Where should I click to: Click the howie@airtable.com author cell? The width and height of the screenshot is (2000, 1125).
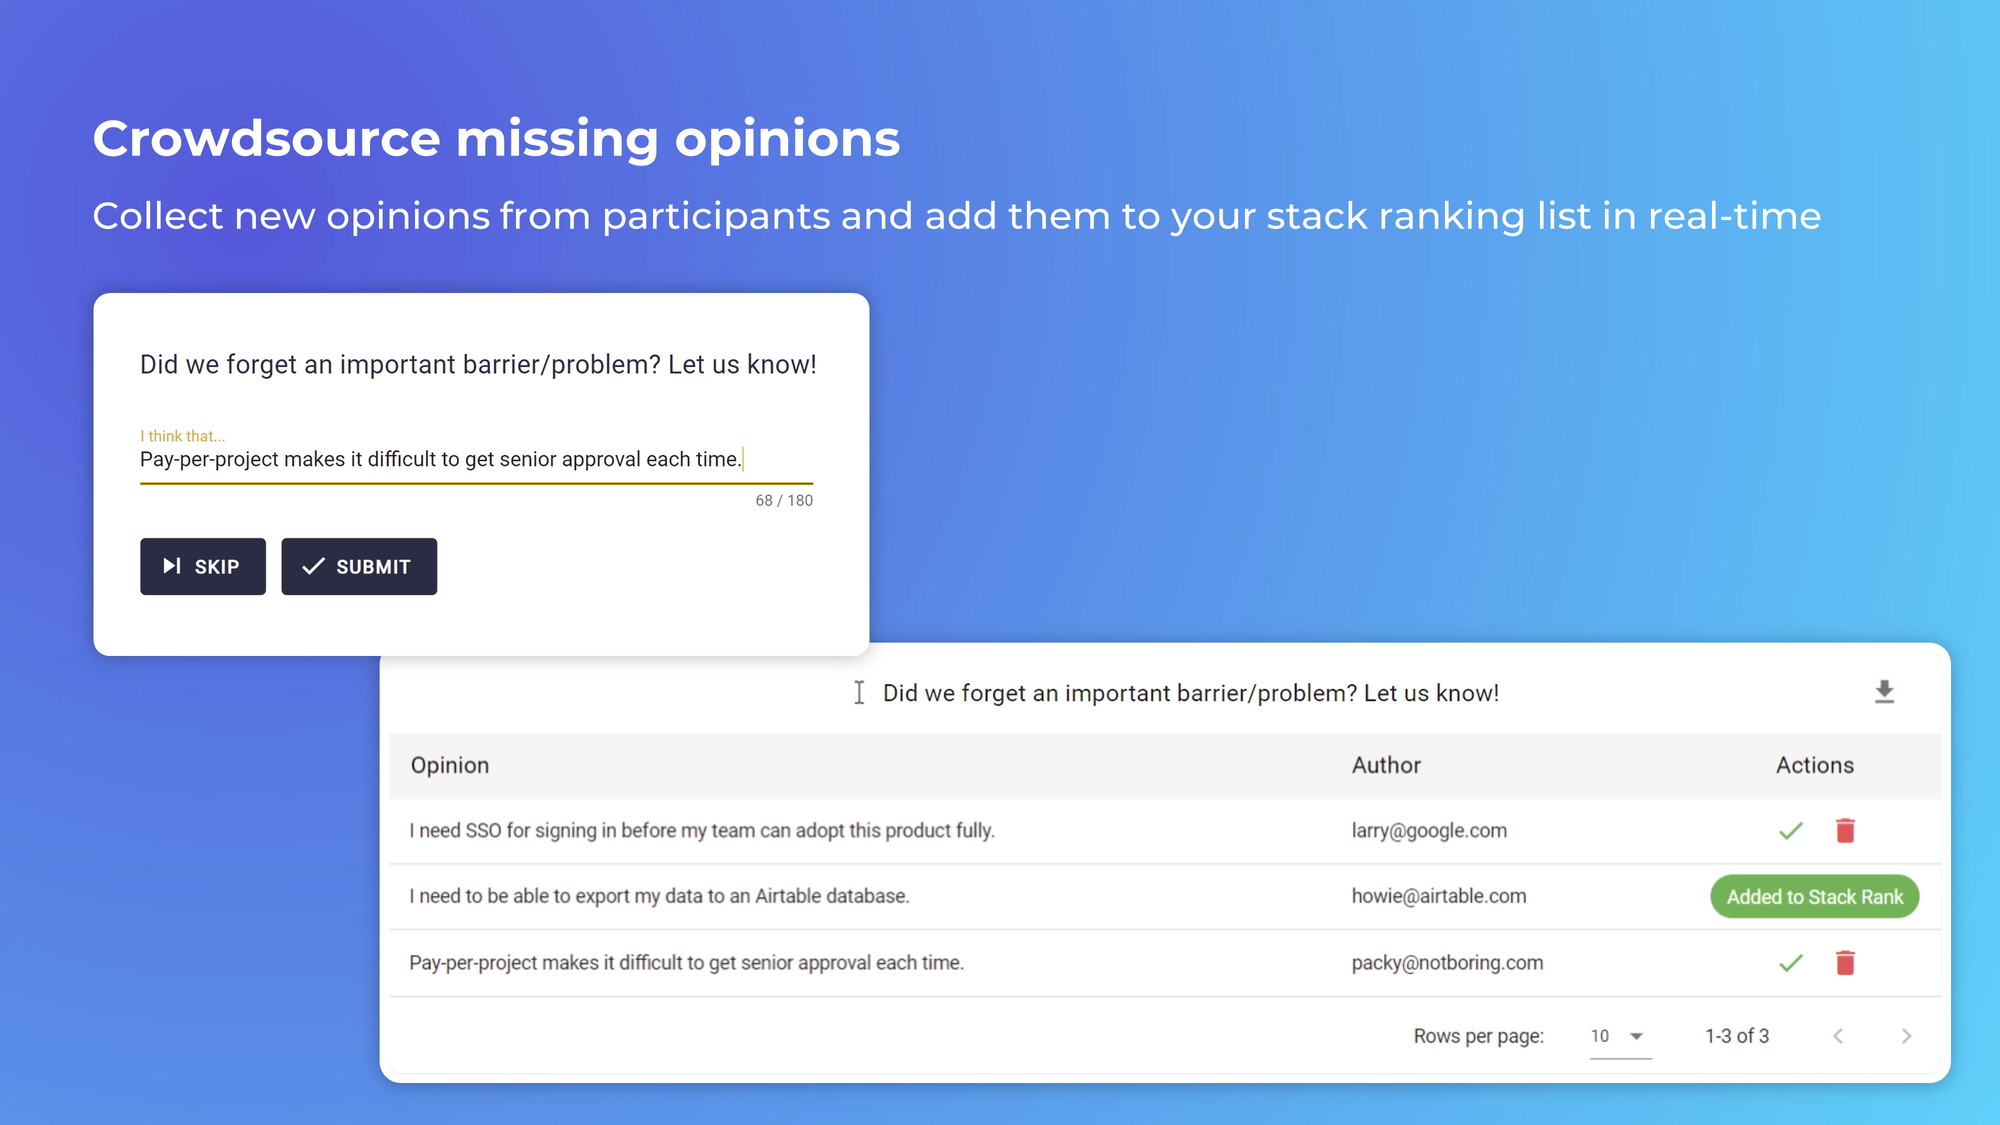[x=1438, y=897]
